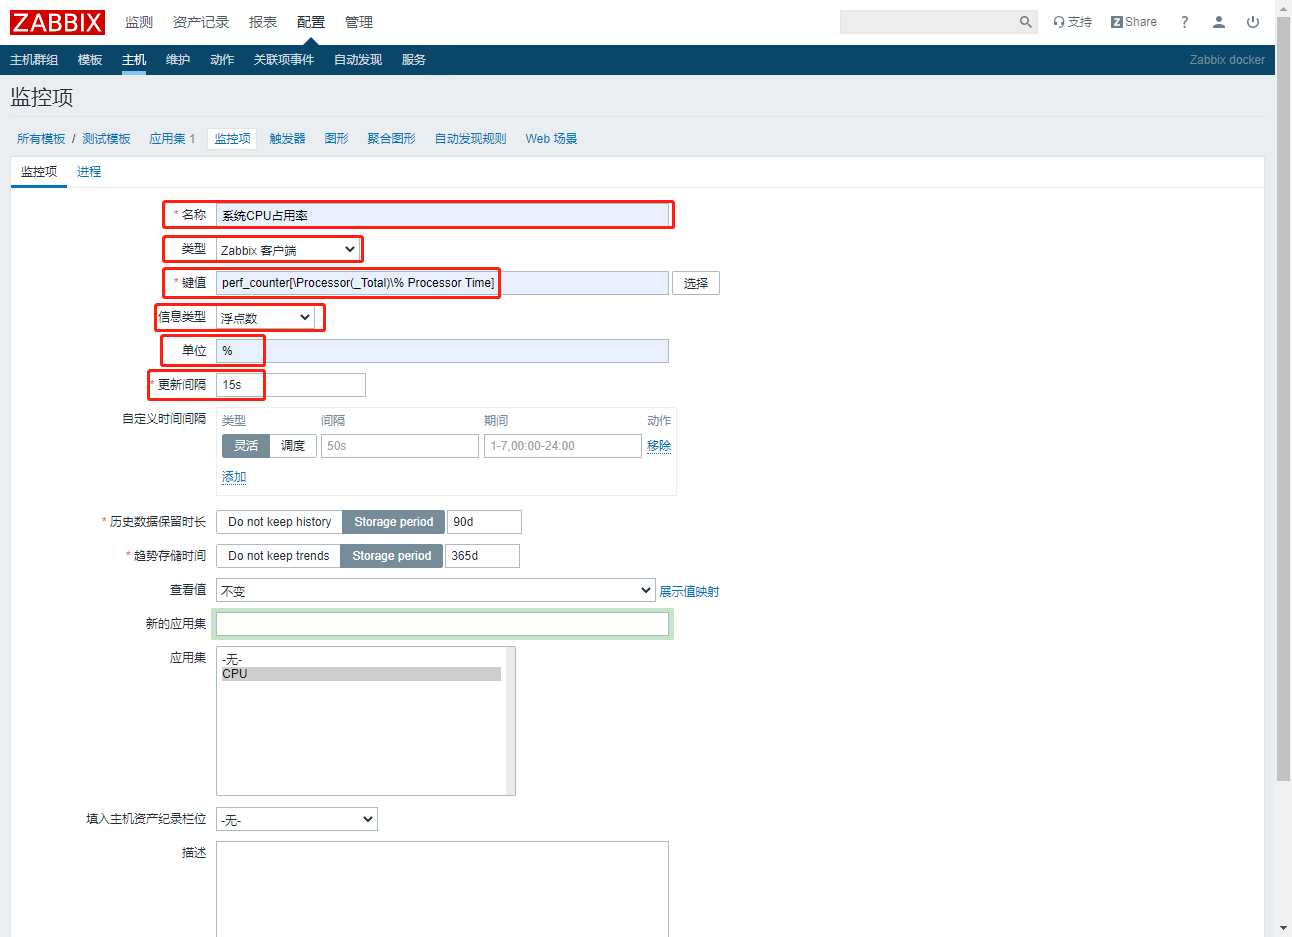The width and height of the screenshot is (1292, 937).
Task: Open the 填入主机资产纪录栏位 dropdown
Action: pos(297,819)
